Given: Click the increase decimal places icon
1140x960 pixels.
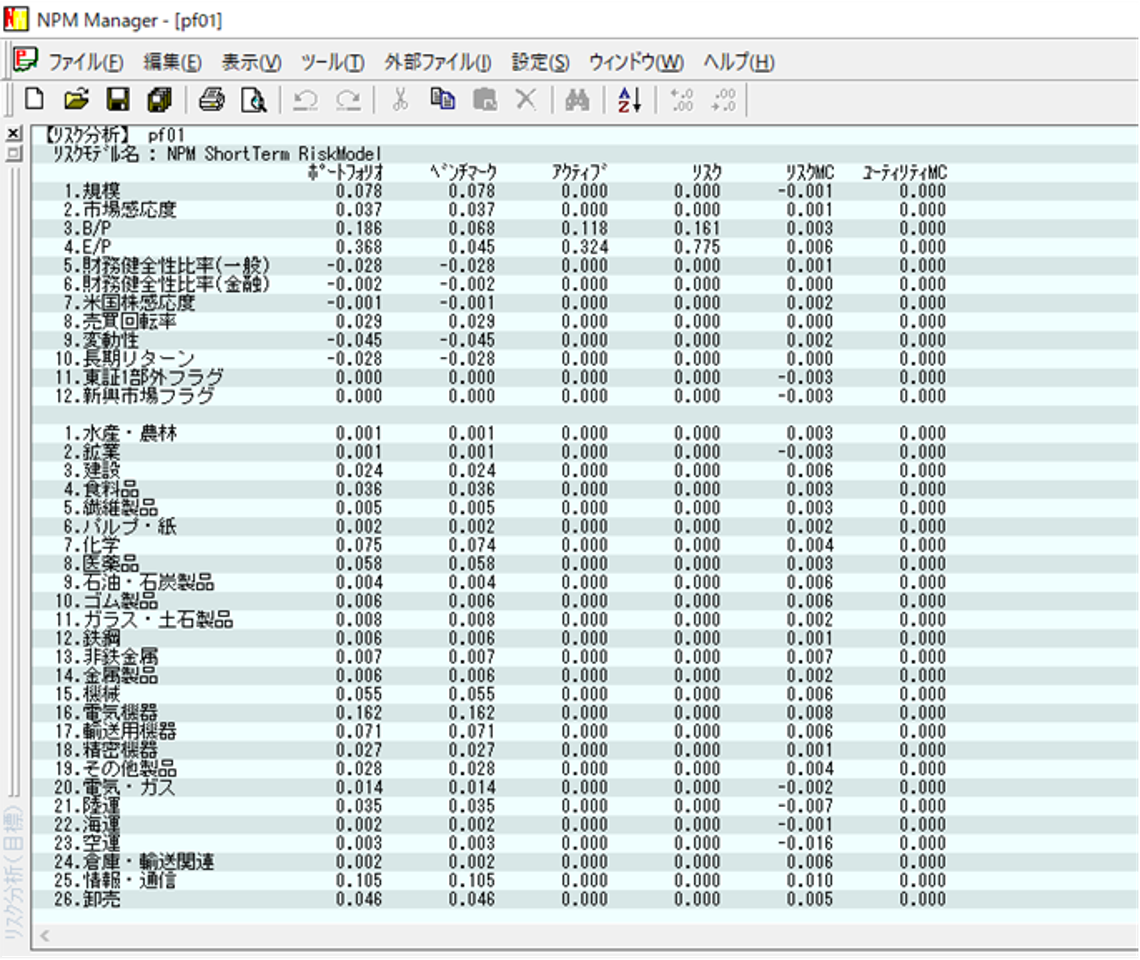Looking at the screenshot, I should point(682,99).
